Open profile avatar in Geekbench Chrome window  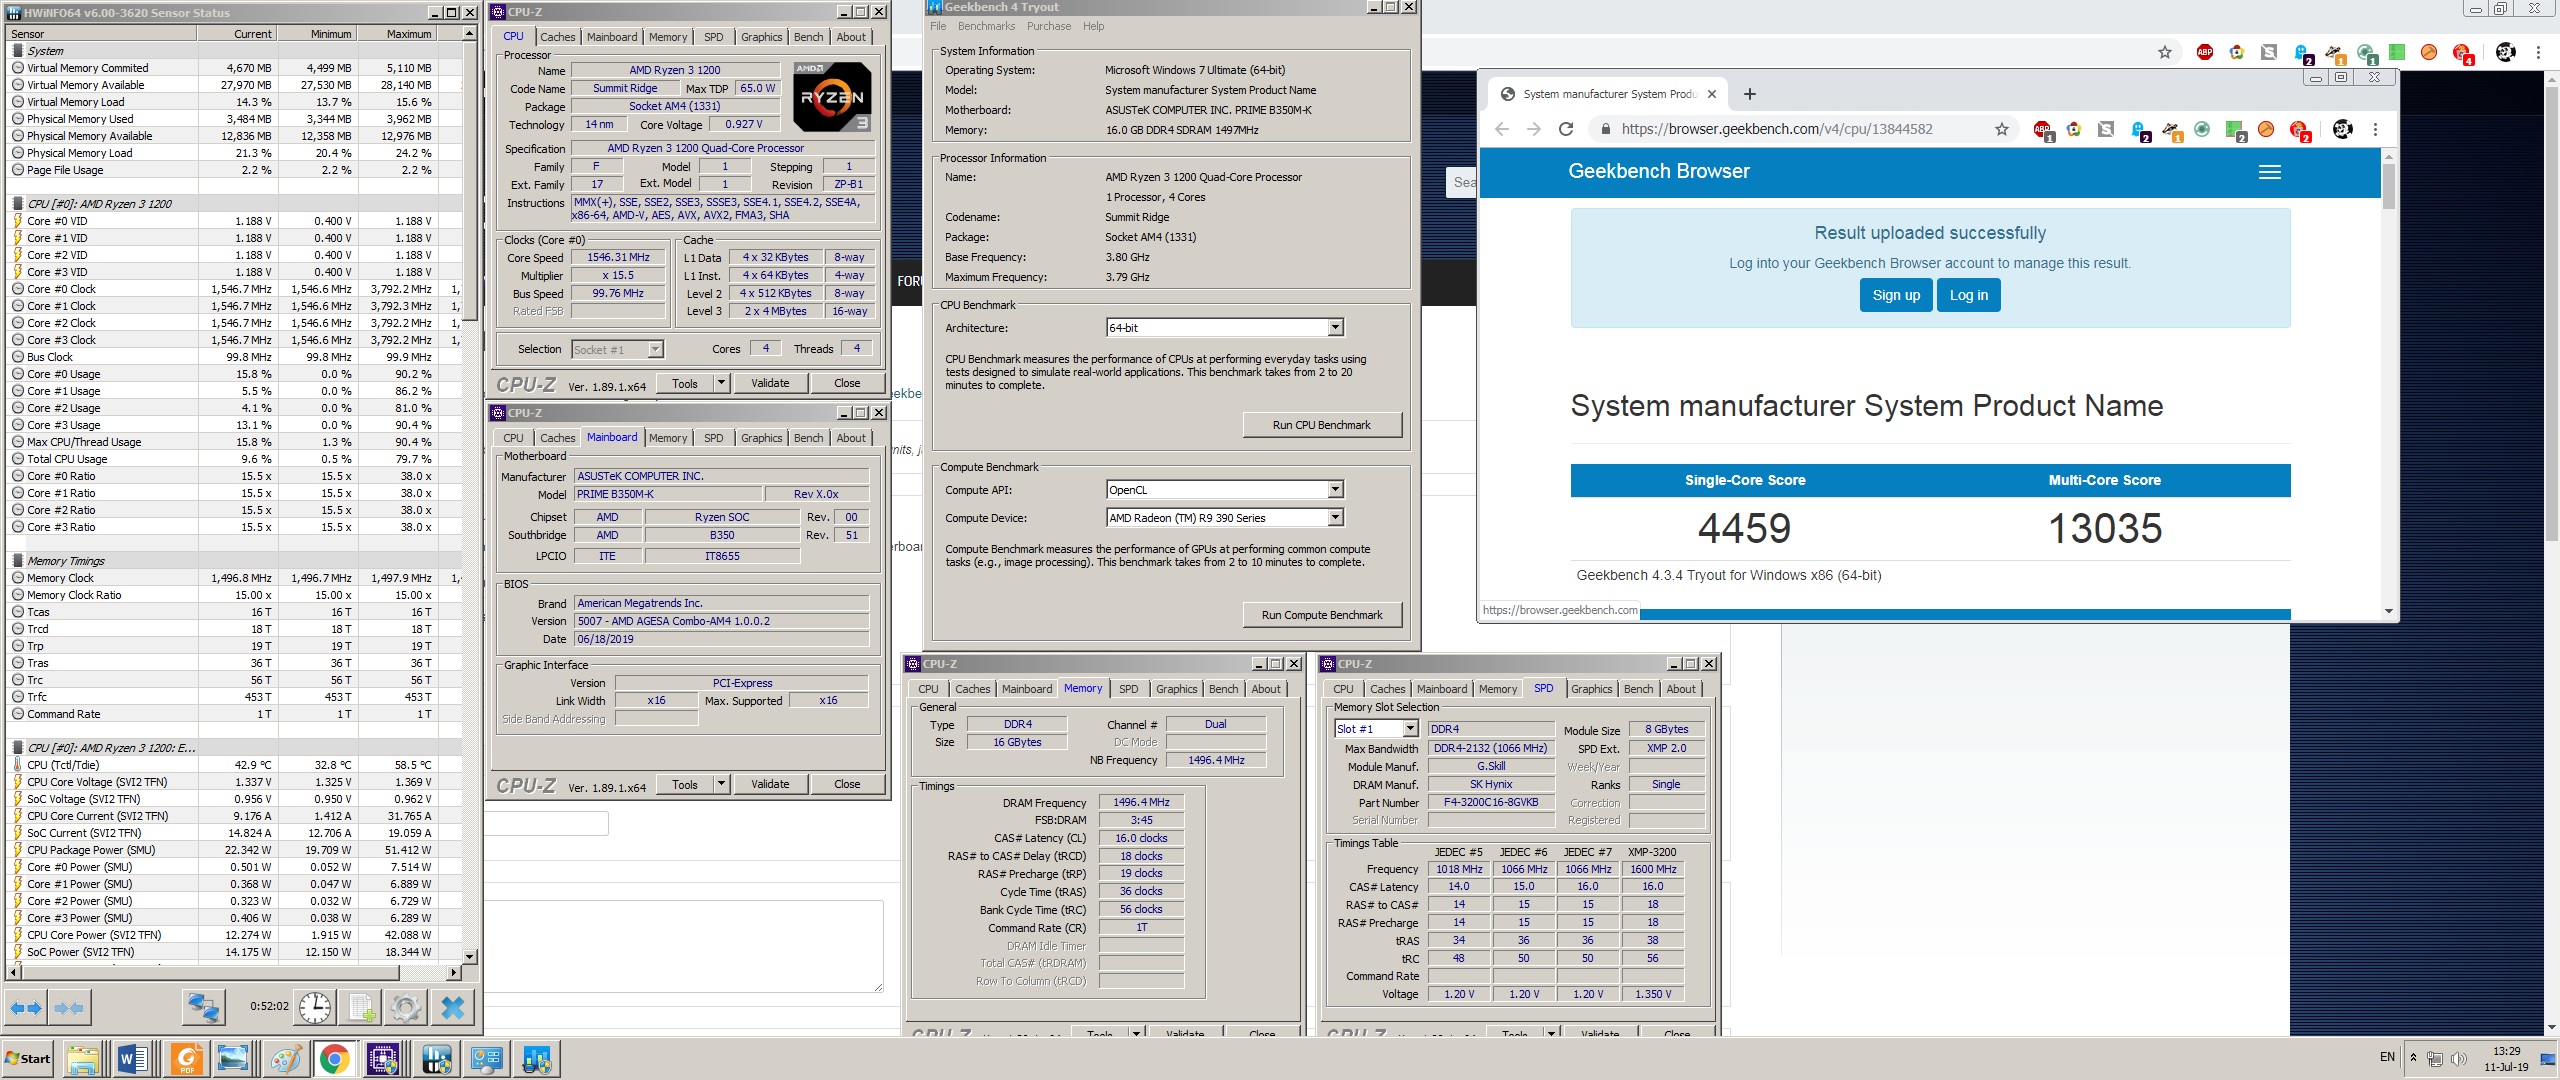tap(2342, 129)
